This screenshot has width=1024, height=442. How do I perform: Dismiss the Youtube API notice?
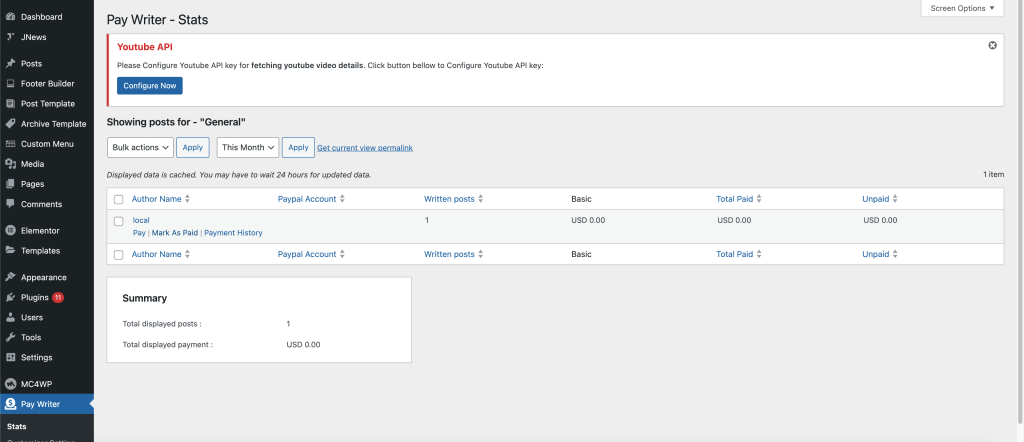(992, 45)
